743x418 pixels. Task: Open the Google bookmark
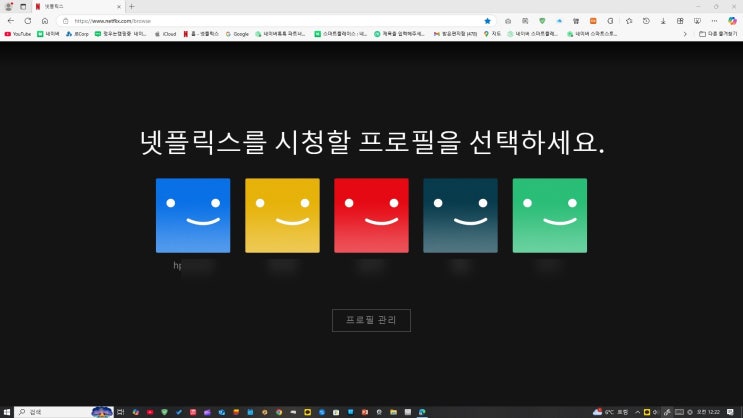[237, 34]
